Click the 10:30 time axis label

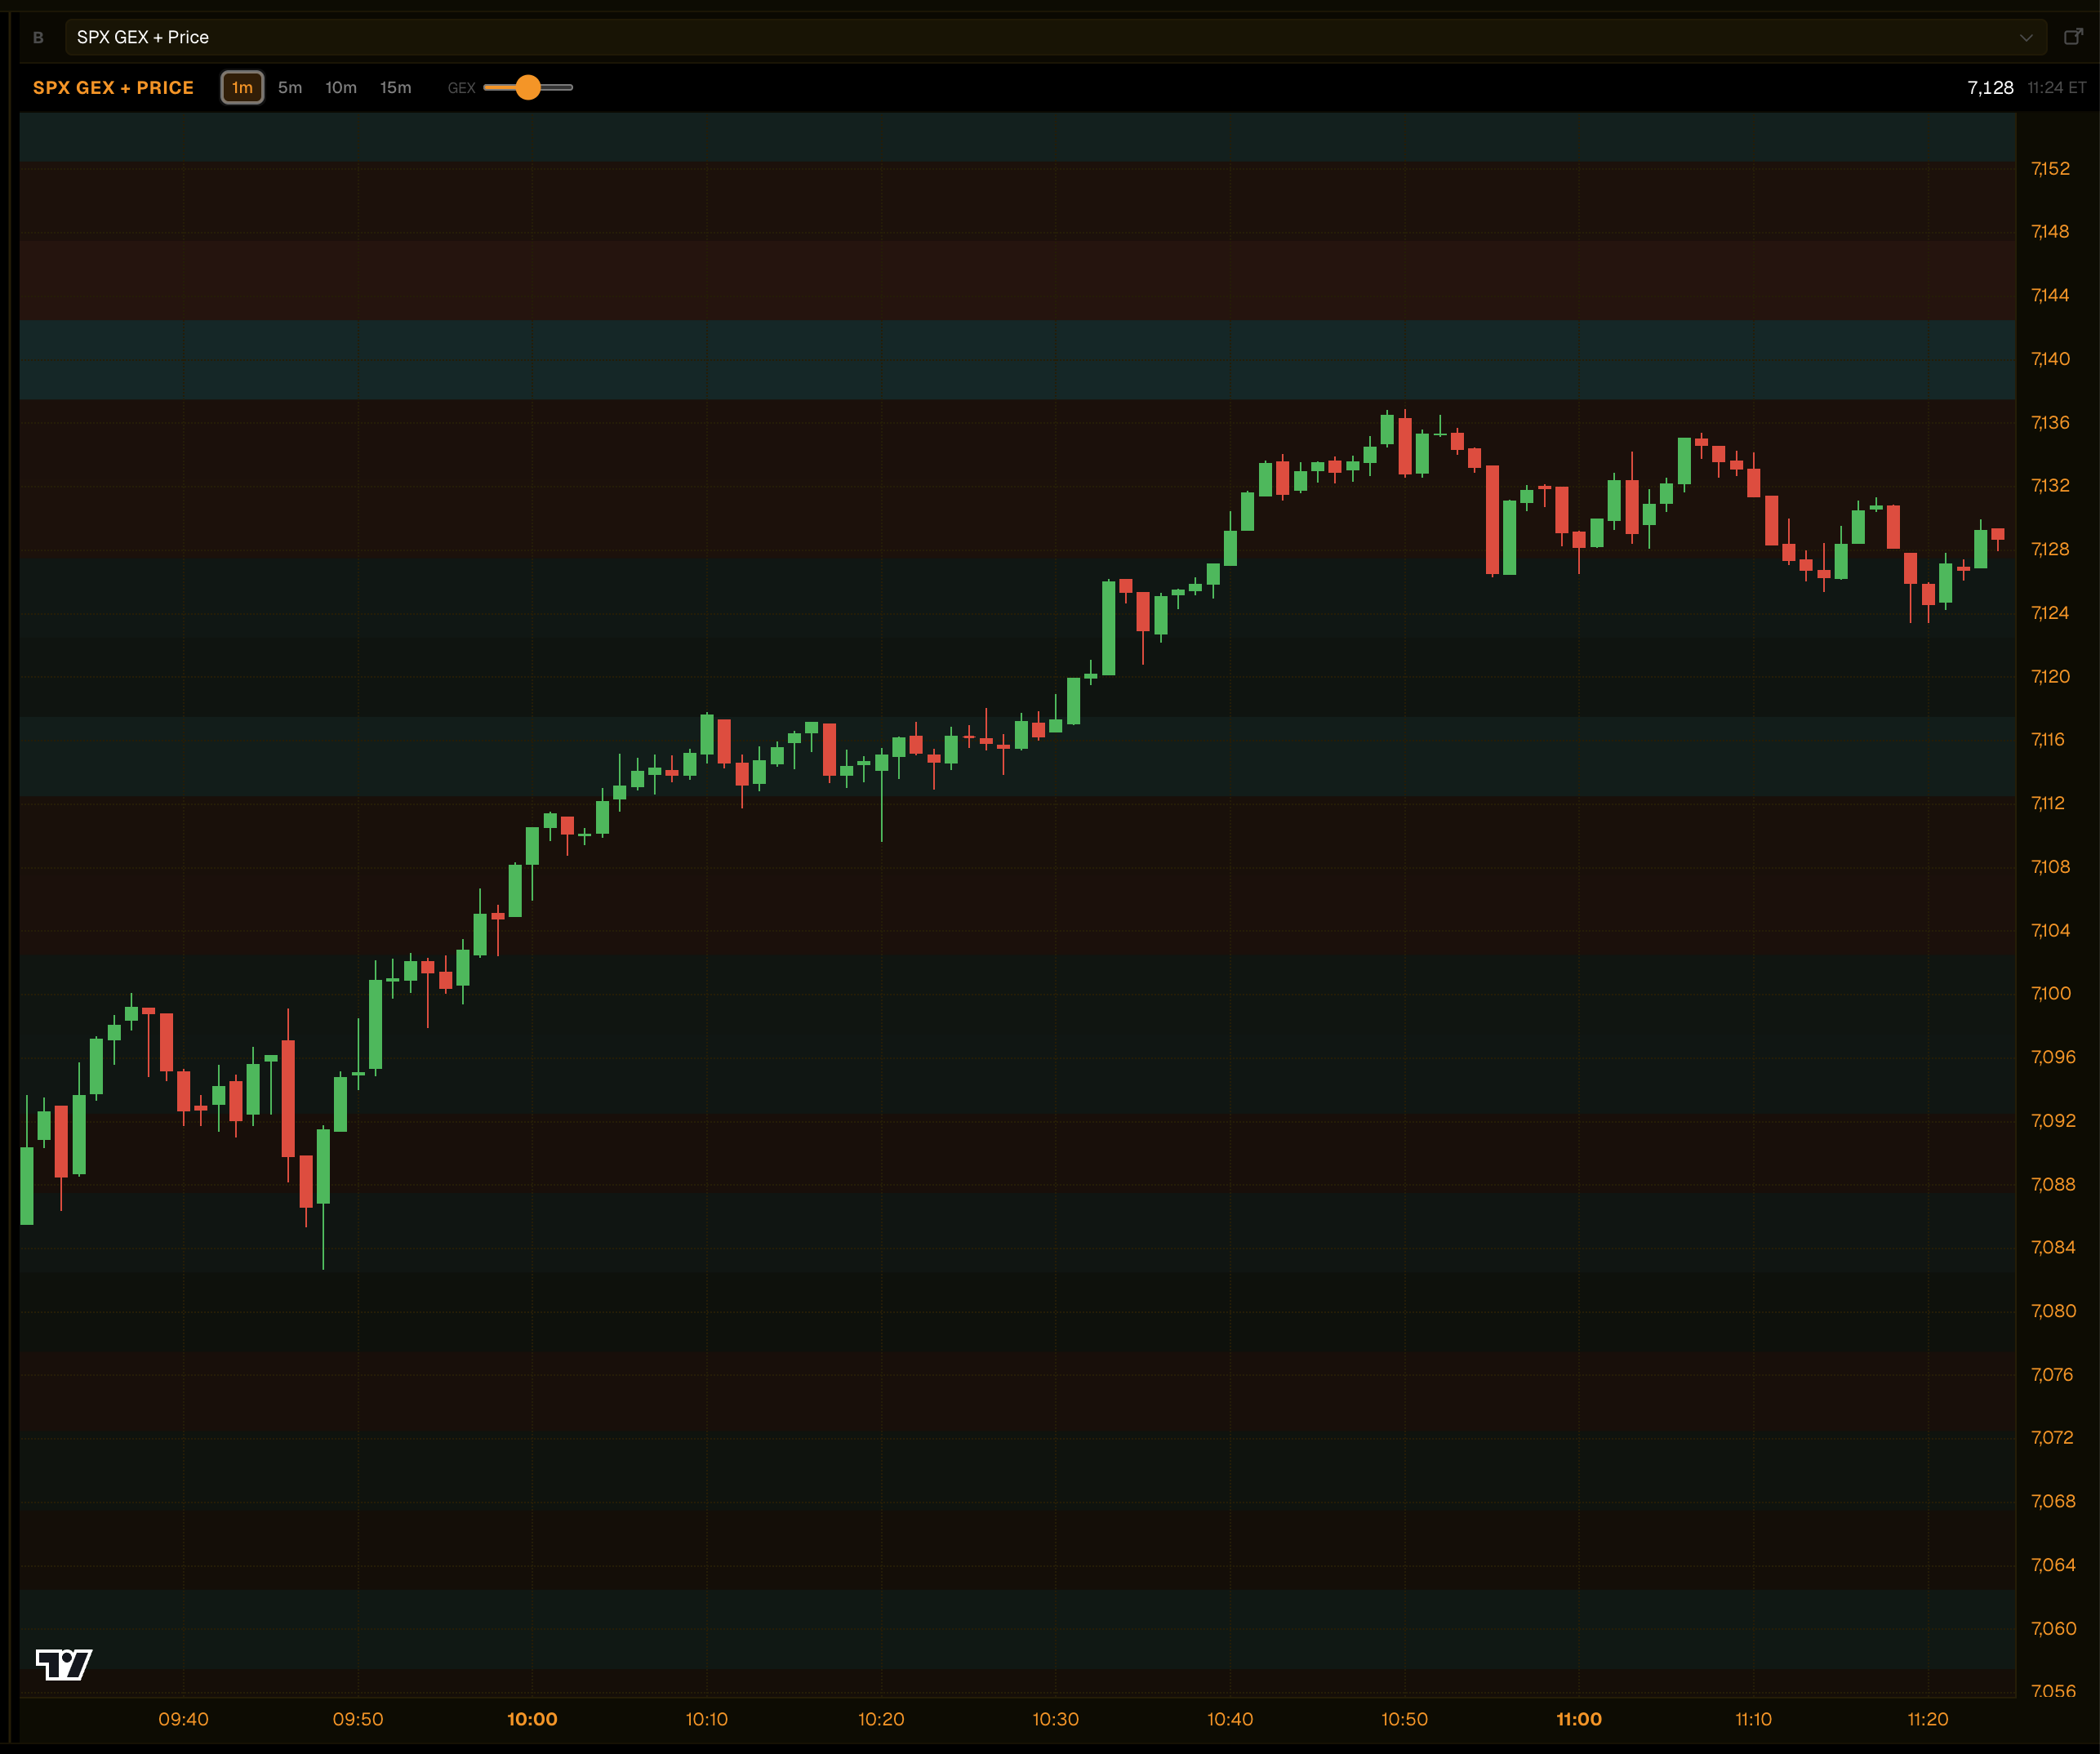click(x=1056, y=1719)
